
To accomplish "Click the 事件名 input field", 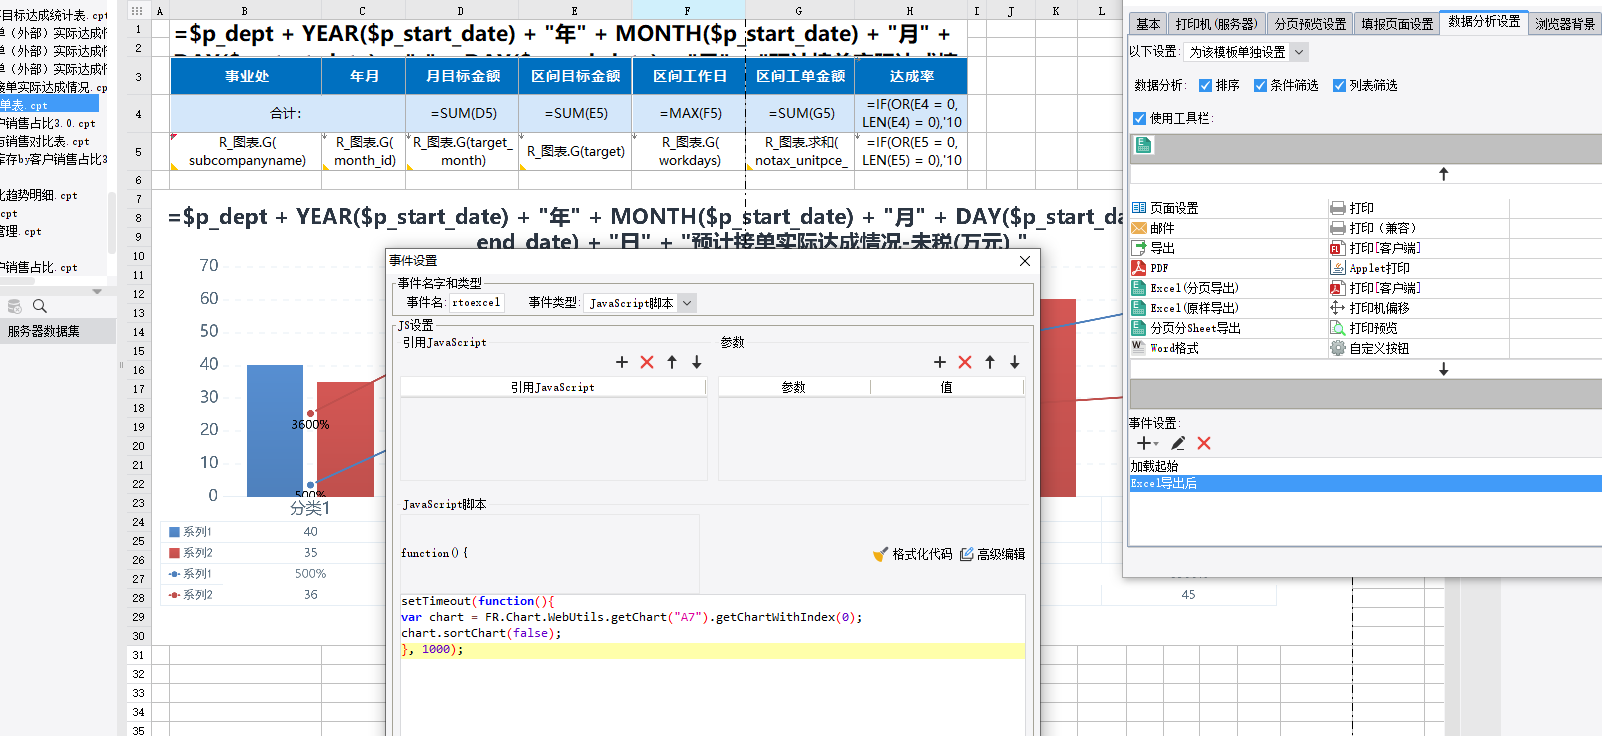I will (476, 302).
